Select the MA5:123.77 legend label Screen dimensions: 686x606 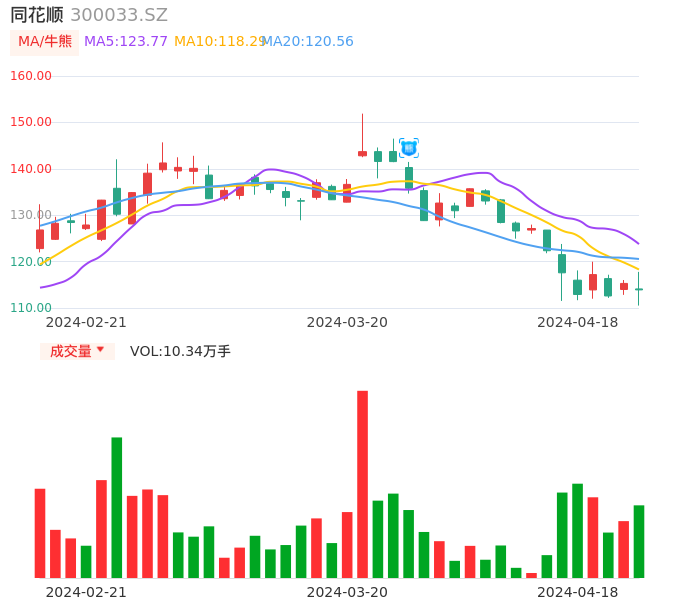coord(126,42)
